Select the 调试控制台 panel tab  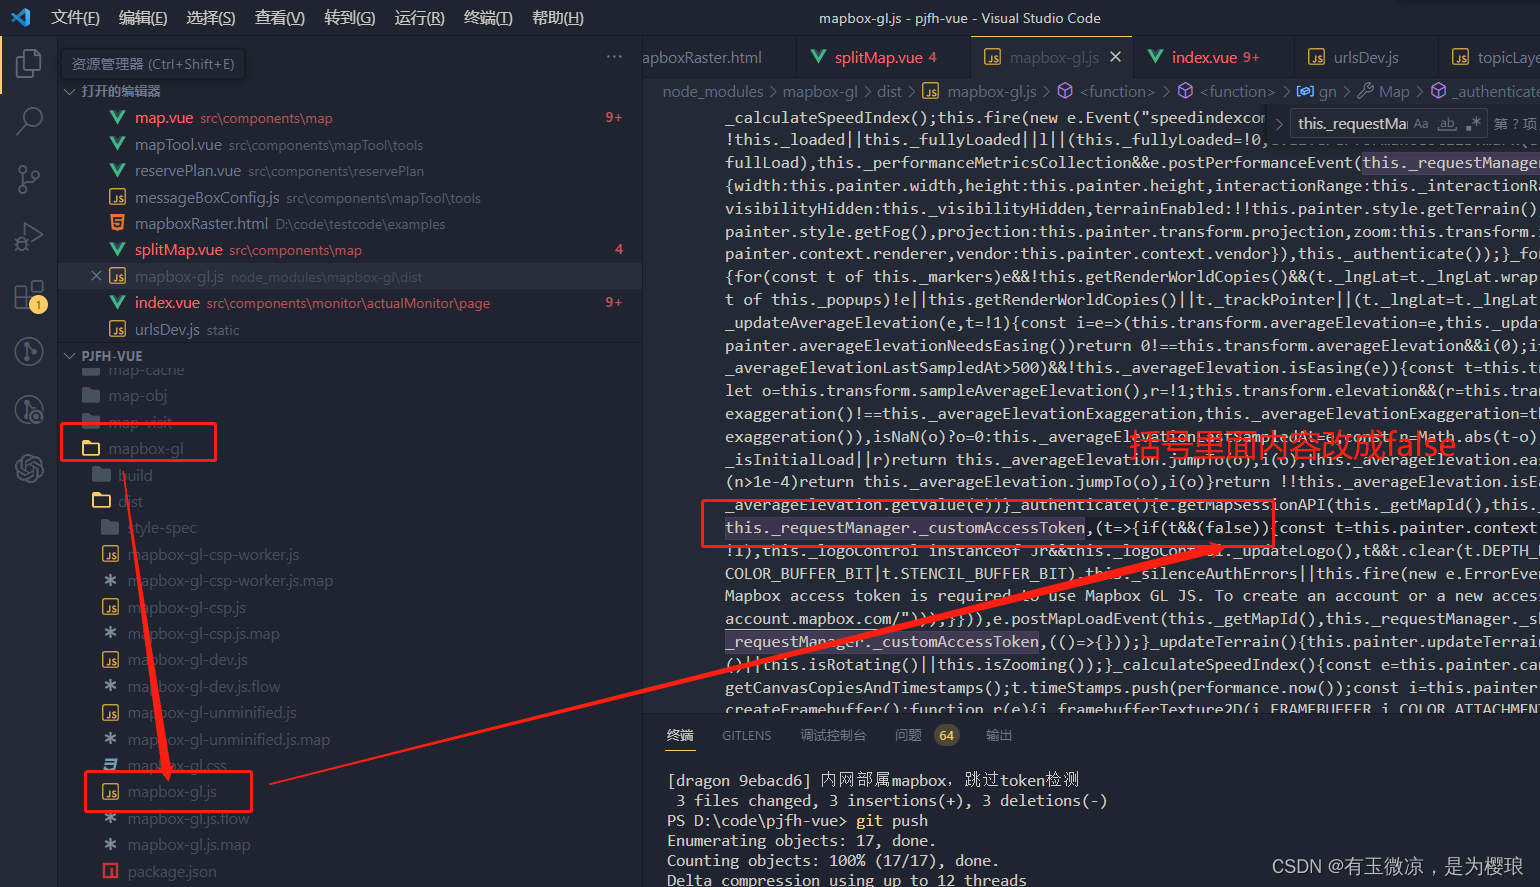pos(833,735)
